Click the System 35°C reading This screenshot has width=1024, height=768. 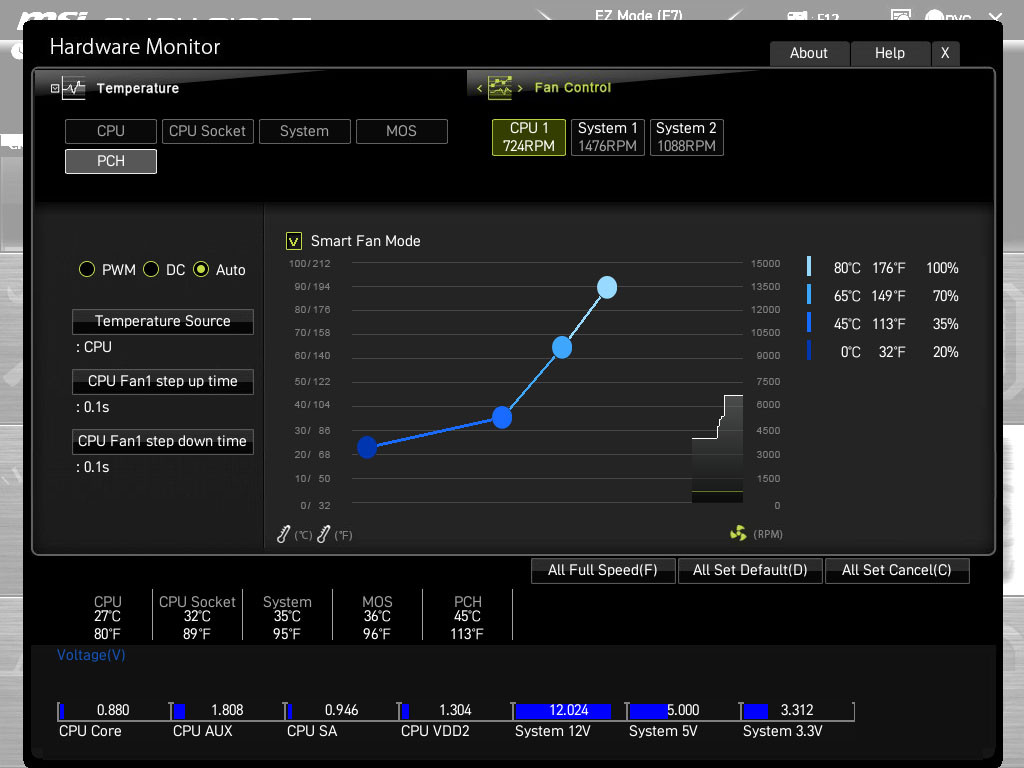pos(287,616)
